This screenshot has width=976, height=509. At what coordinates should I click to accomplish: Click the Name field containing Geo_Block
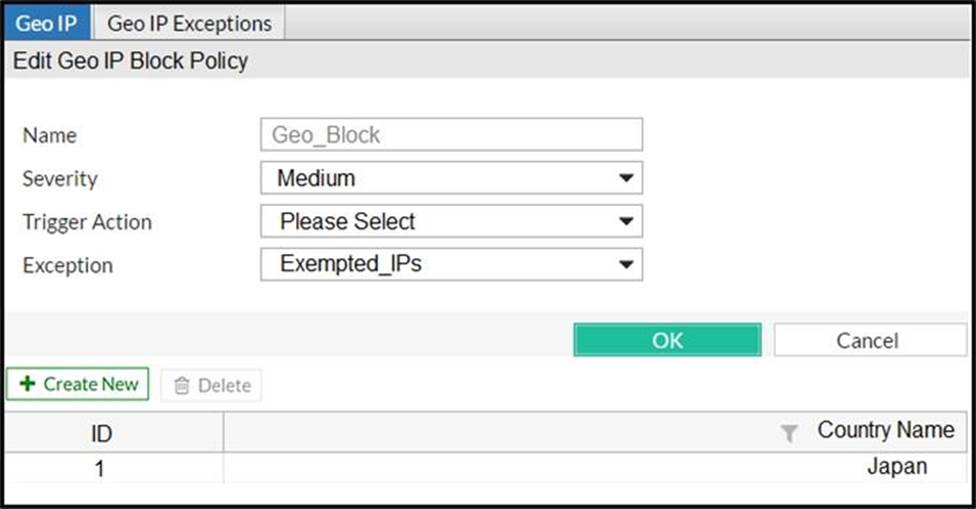451,135
